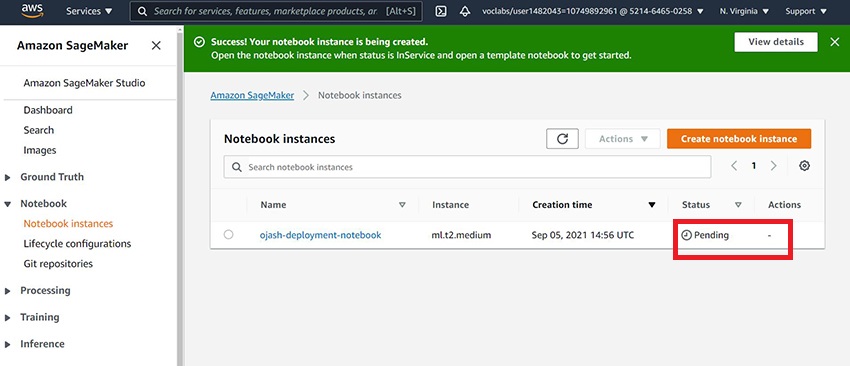This screenshot has width=850, height=366.
Task: Open table preferences gear icon
Action: pos(804,166)
